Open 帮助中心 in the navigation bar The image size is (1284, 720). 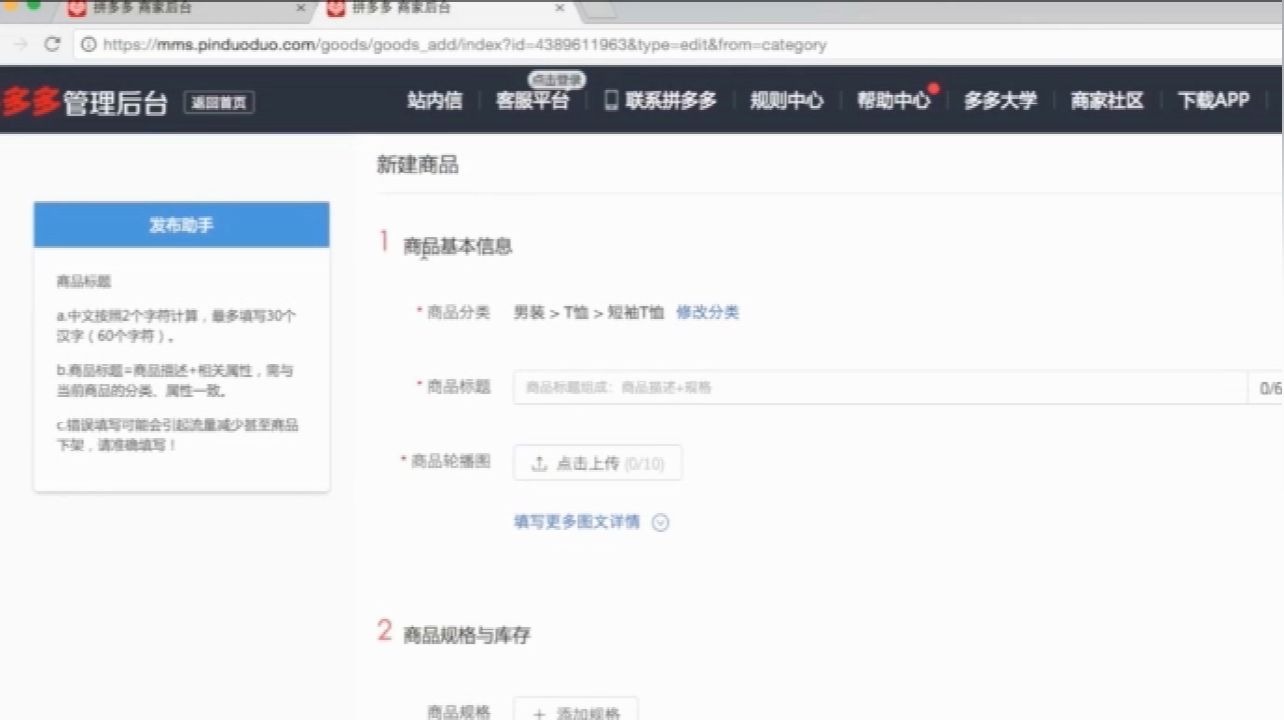tap(893, 101)
